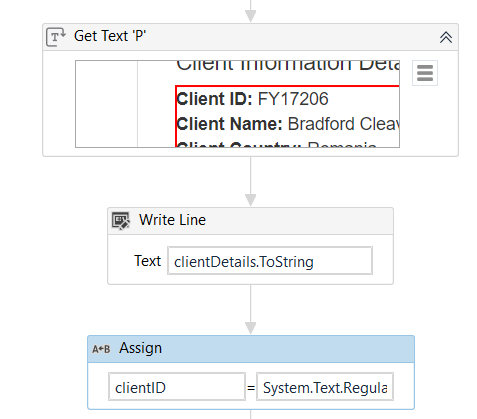Click the Client ID FY17206 text in preview
The height and width of the screenshot is (419, 477).
coord(252,99)
